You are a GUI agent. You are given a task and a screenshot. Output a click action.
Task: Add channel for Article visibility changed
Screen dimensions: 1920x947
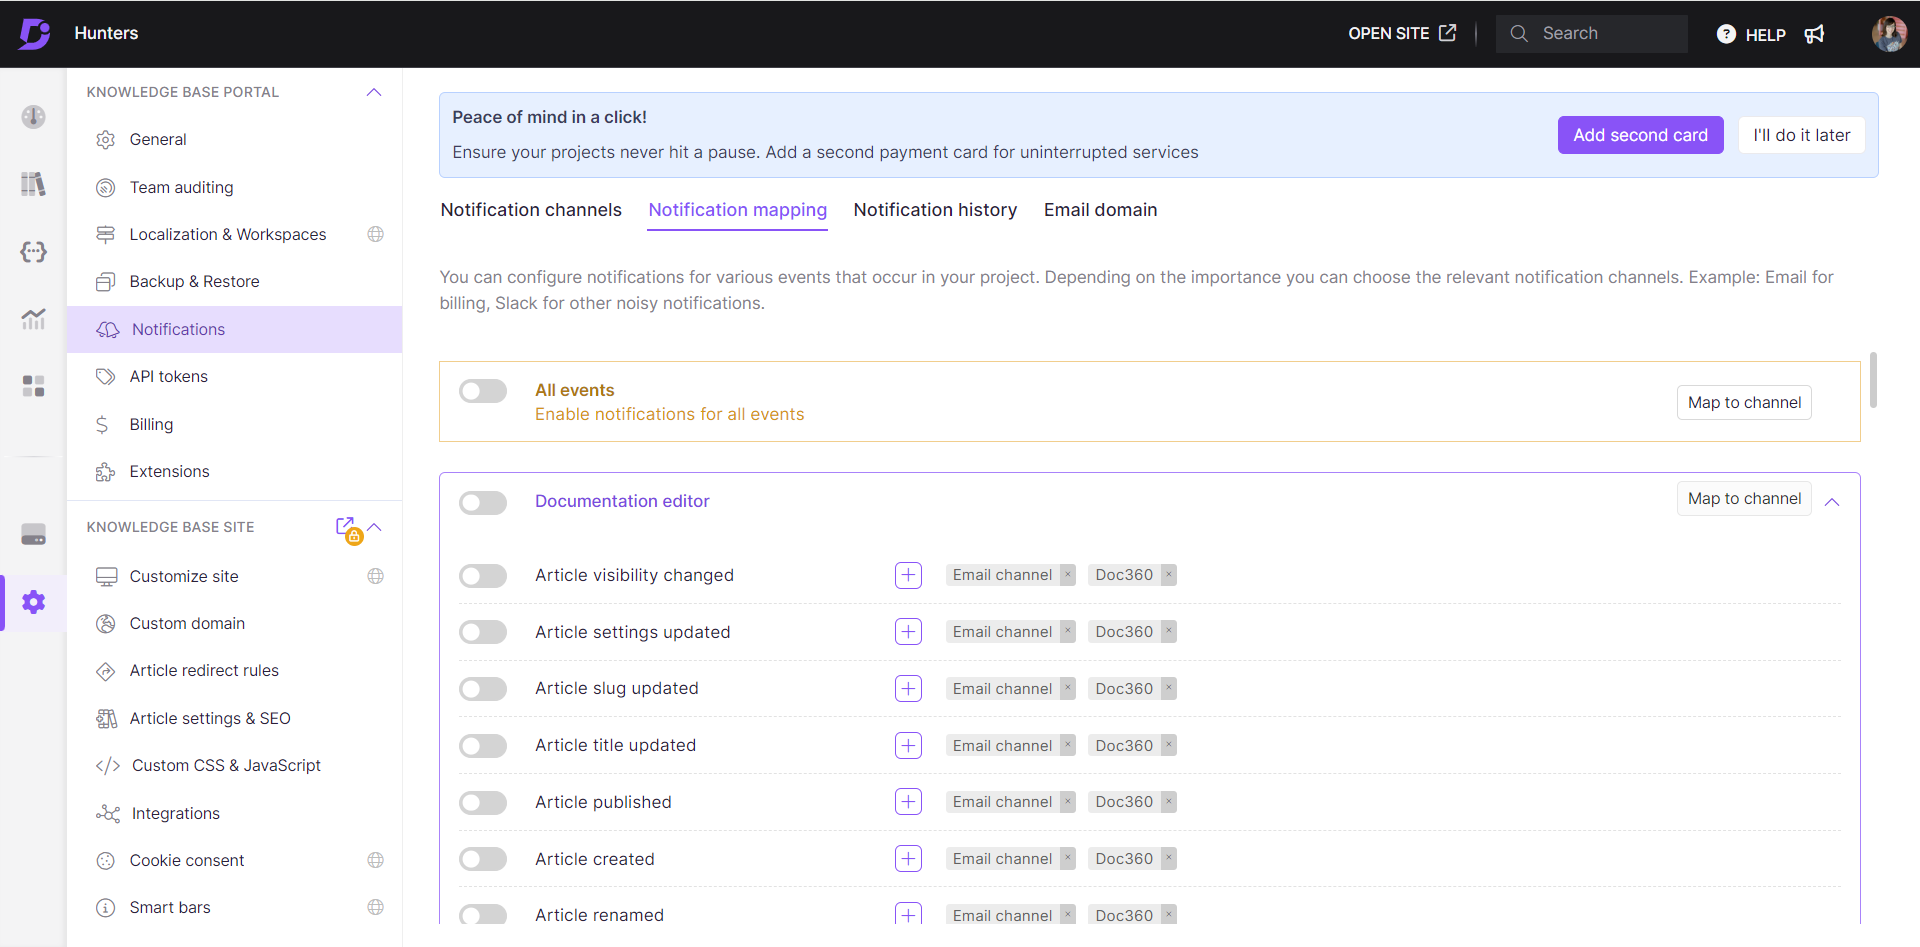point(908,575)
